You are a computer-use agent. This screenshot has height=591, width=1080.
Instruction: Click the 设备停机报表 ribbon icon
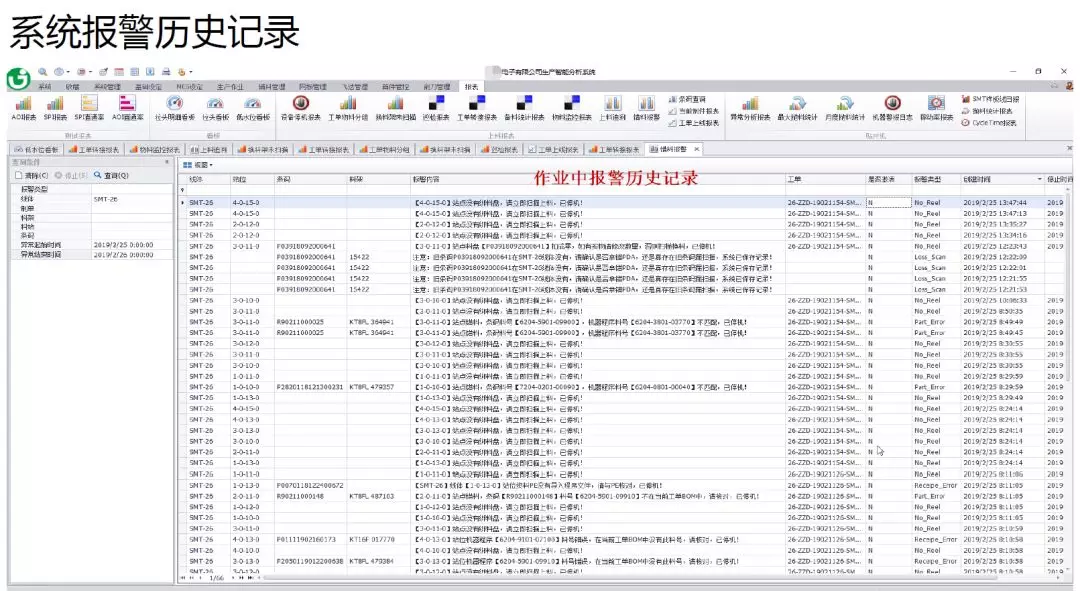point(300,106)
